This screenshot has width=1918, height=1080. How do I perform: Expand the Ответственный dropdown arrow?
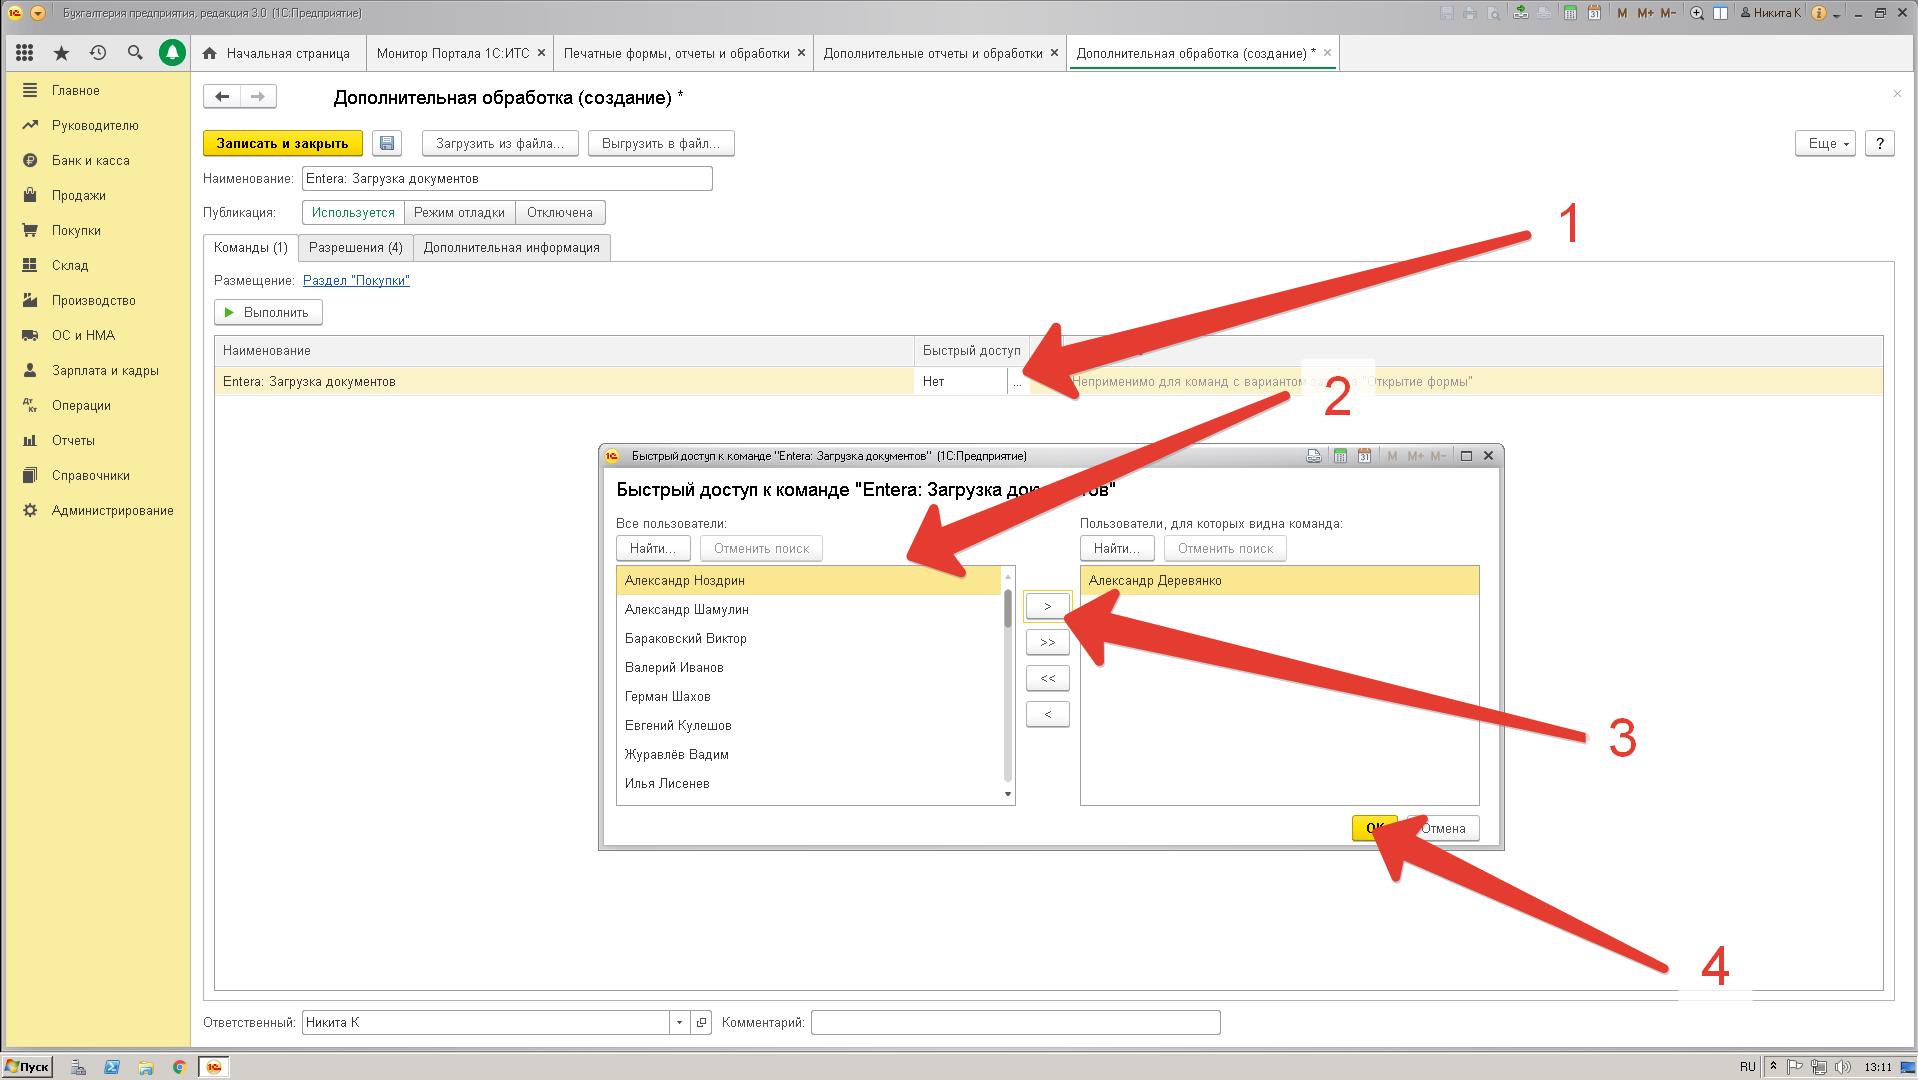(x=679, y=1022)
